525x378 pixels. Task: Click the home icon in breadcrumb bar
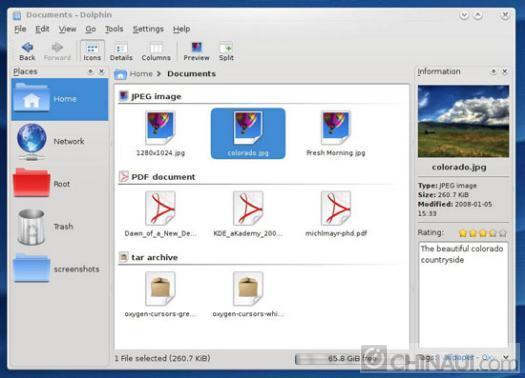pos(121,74)
